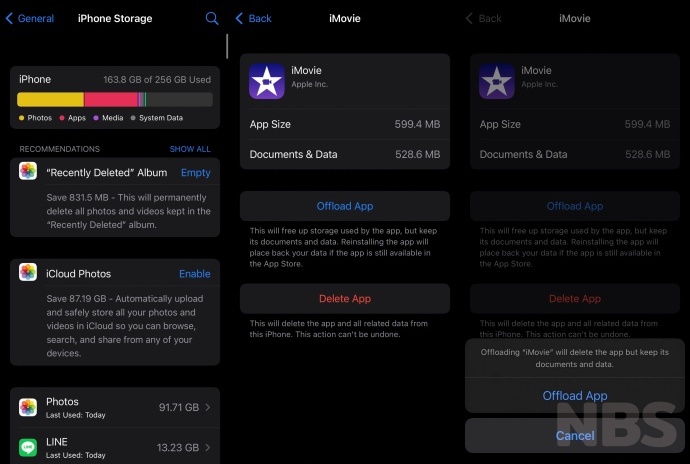Tap the dimmed Back in right iMovie screen
Screen dimensions: 690x464
(x=484, y=18)
